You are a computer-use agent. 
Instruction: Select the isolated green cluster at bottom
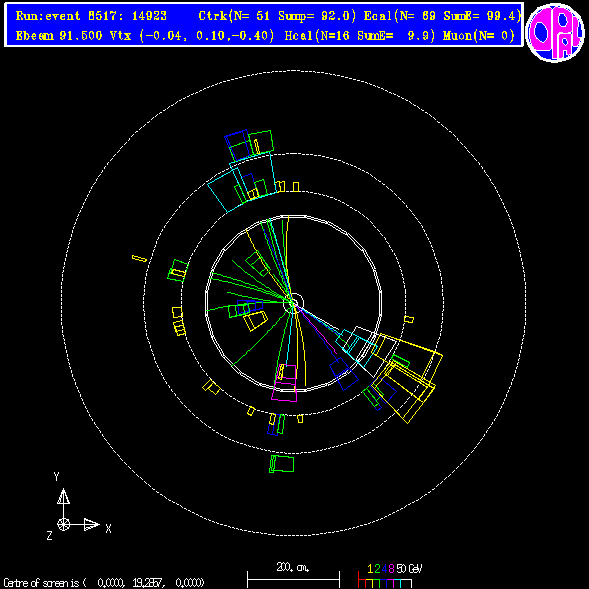[x=281, y=464]
